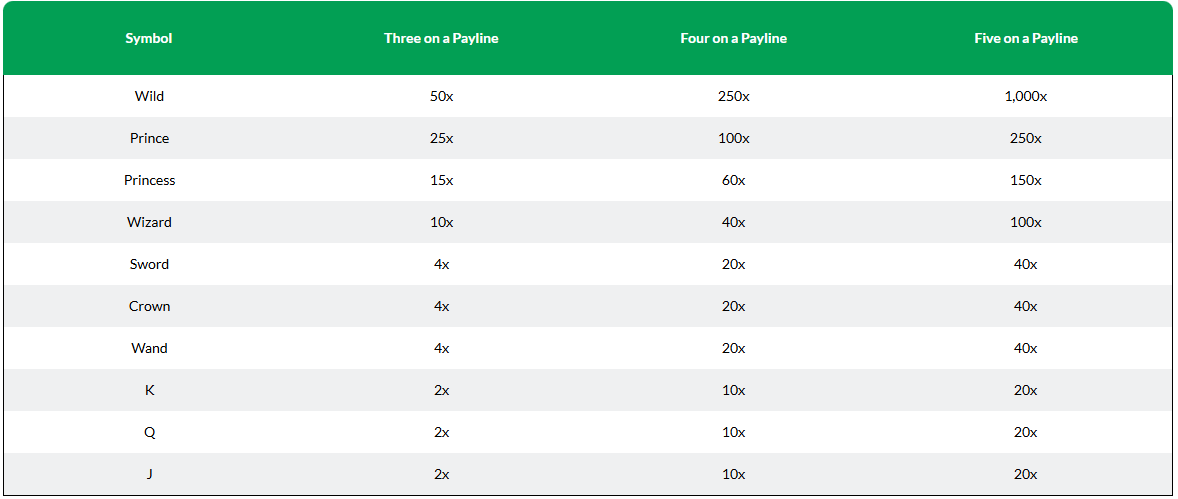The height and width of the screenshot is (499, 1178).
Task: Click the 50x Wild three-payline cell
Action: click(x=441, y=96)
